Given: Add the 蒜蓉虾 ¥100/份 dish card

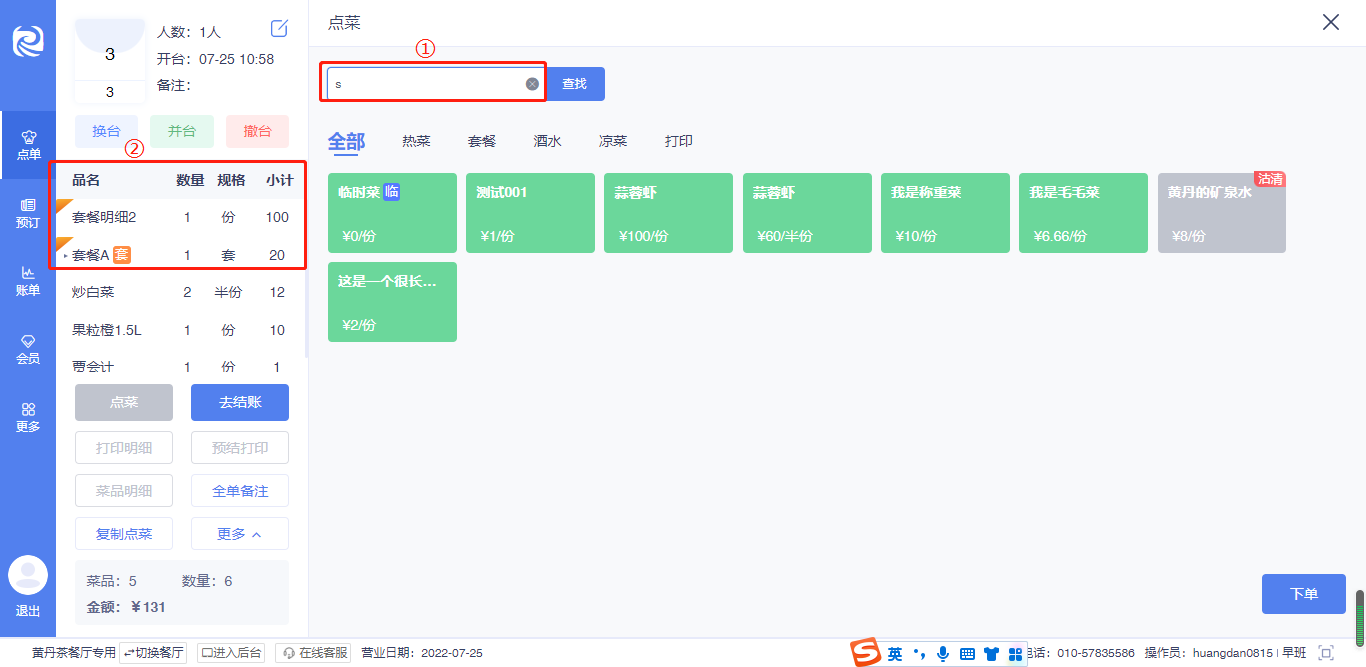Looking at the screenshot, I should [x=668, y=213].
